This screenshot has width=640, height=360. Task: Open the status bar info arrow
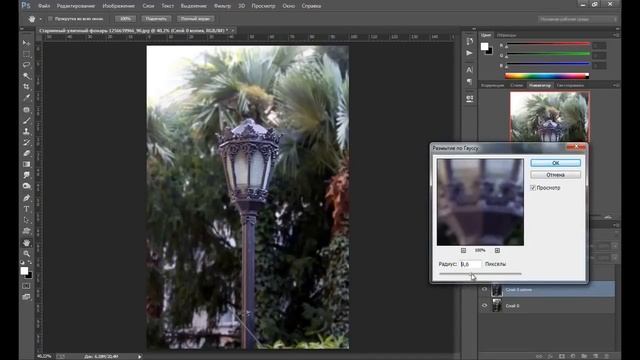pyautogui.click(x=140, y=356)
